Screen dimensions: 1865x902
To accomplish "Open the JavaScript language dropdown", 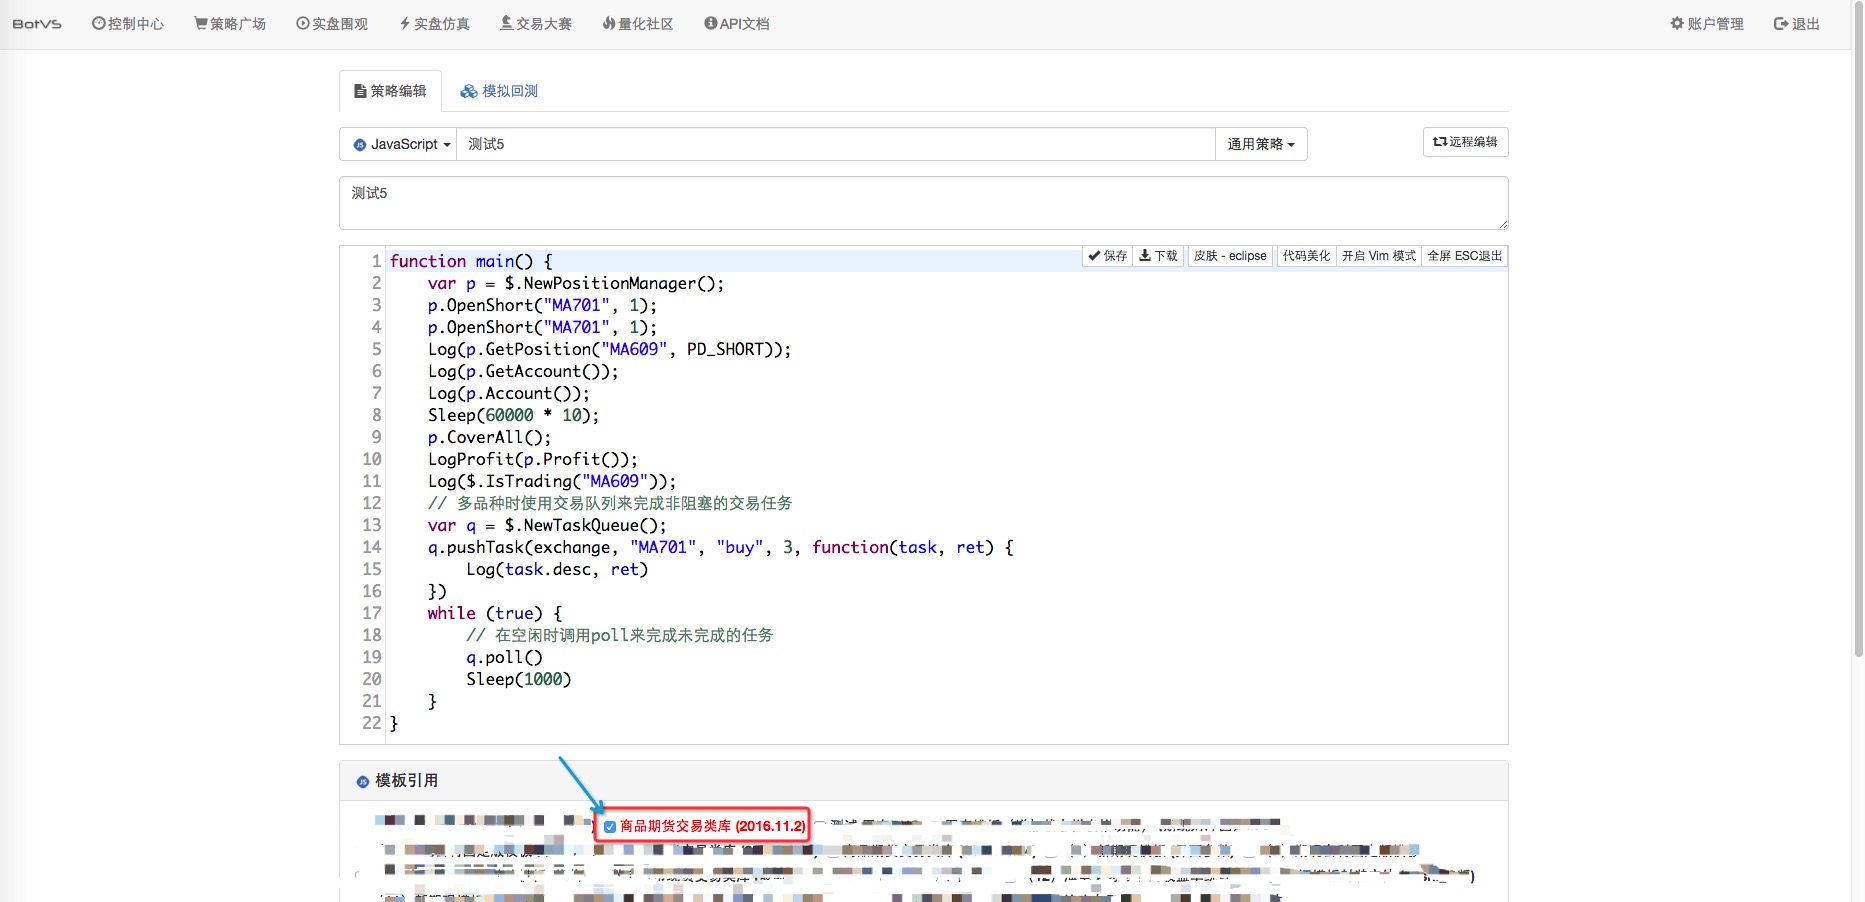I will (399, 144).
